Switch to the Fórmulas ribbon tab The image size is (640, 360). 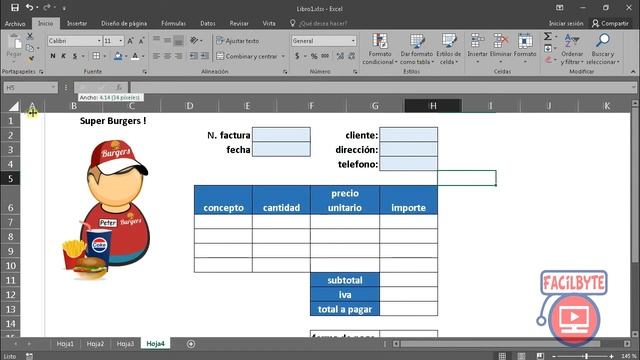(x=173, y=23)
